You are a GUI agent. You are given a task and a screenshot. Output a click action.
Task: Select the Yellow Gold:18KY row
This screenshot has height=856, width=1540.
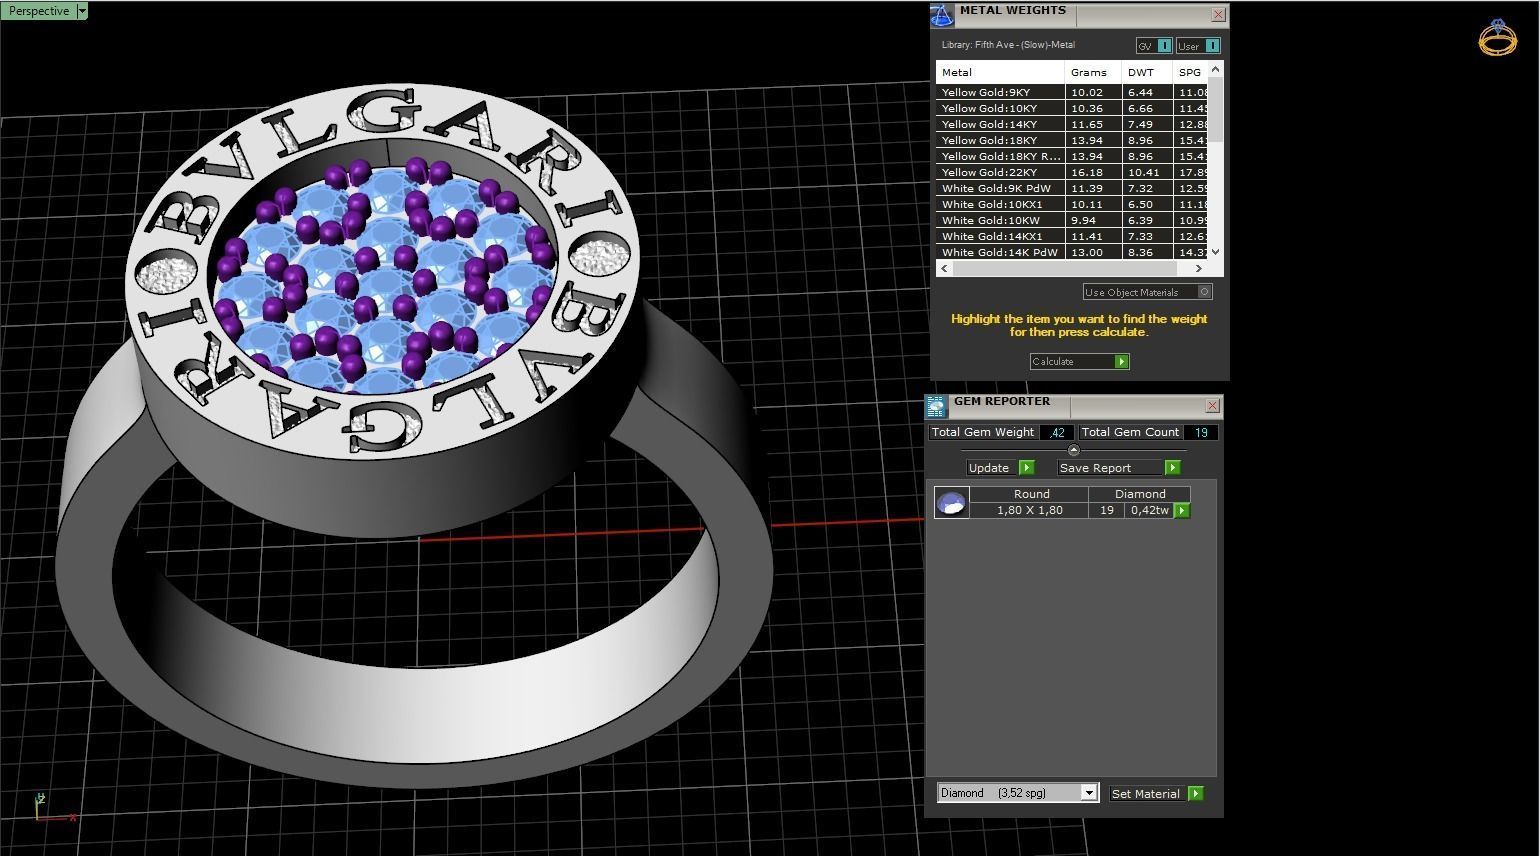point(1072,140)
